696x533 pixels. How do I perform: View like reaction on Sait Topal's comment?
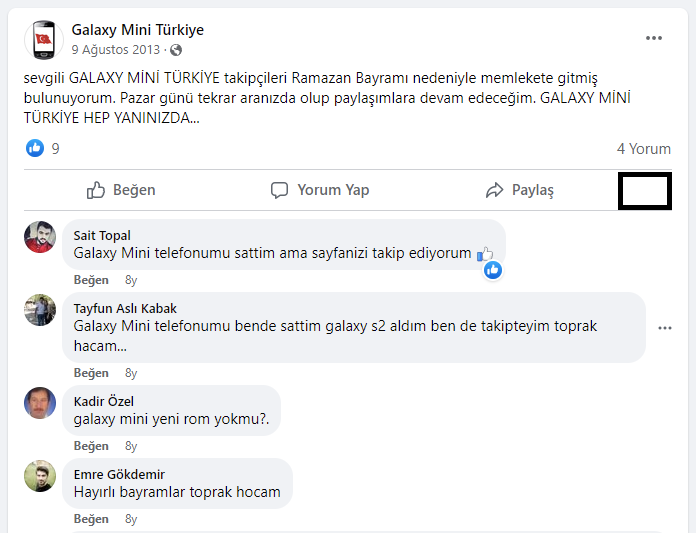493,270
